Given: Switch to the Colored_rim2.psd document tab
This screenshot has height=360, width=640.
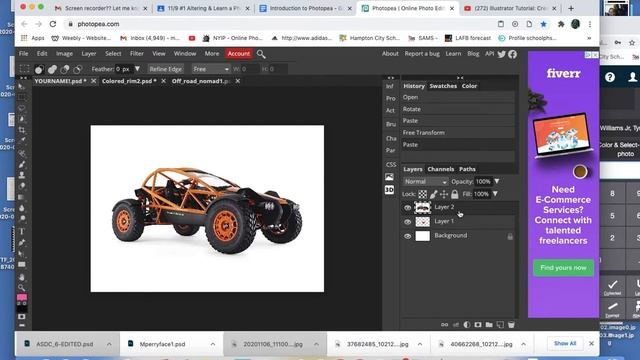Looking at the screenshot, I should click(129, 81).
